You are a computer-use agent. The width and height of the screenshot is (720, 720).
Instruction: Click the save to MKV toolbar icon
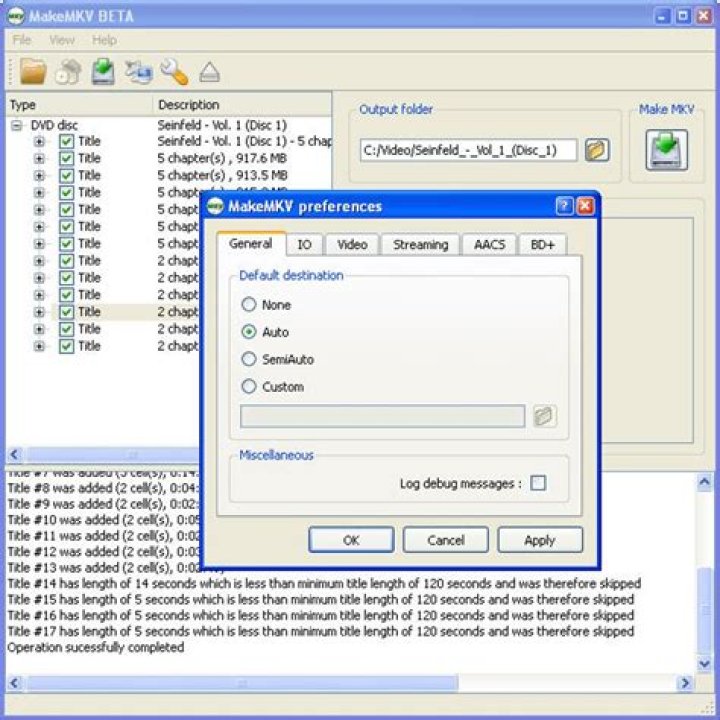103,72
